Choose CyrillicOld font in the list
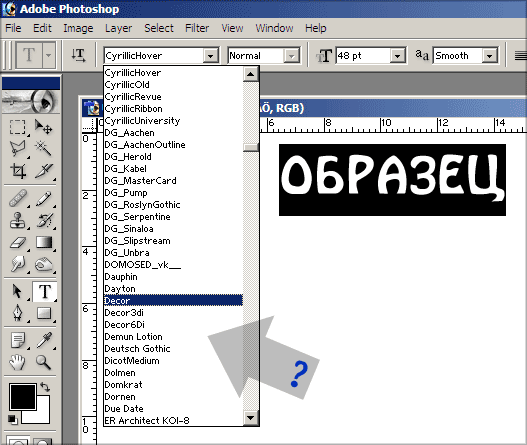Viewport: 527px width, 445px height. 173,85
